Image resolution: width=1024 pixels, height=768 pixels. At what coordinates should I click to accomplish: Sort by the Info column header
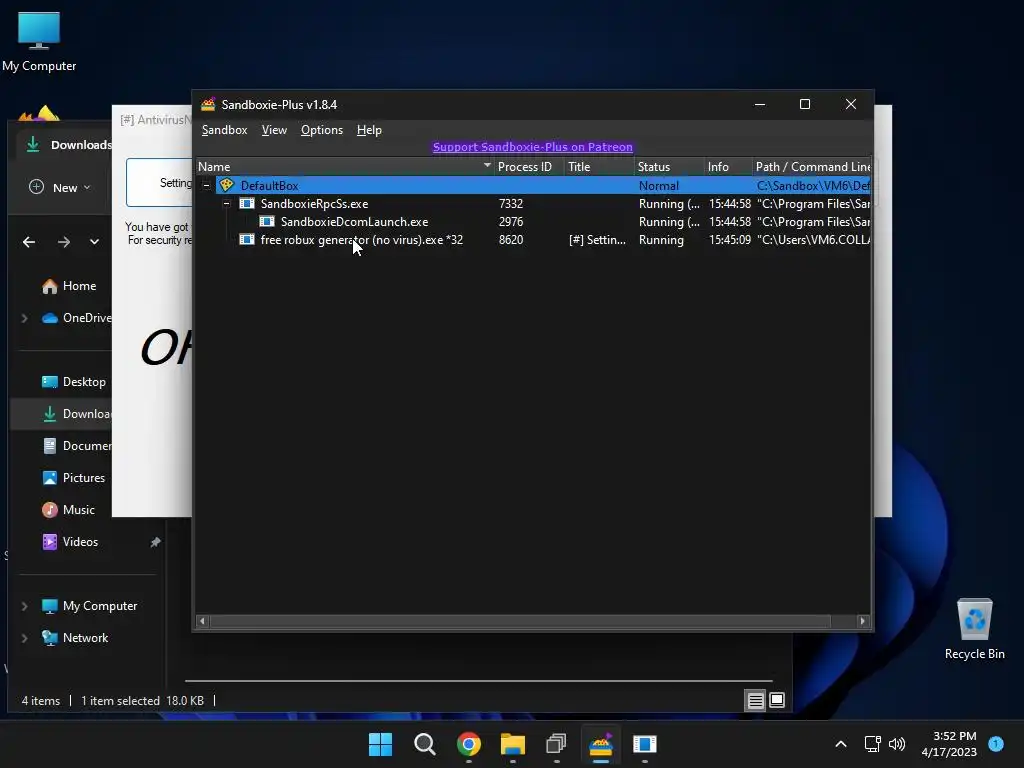(728, 167)
